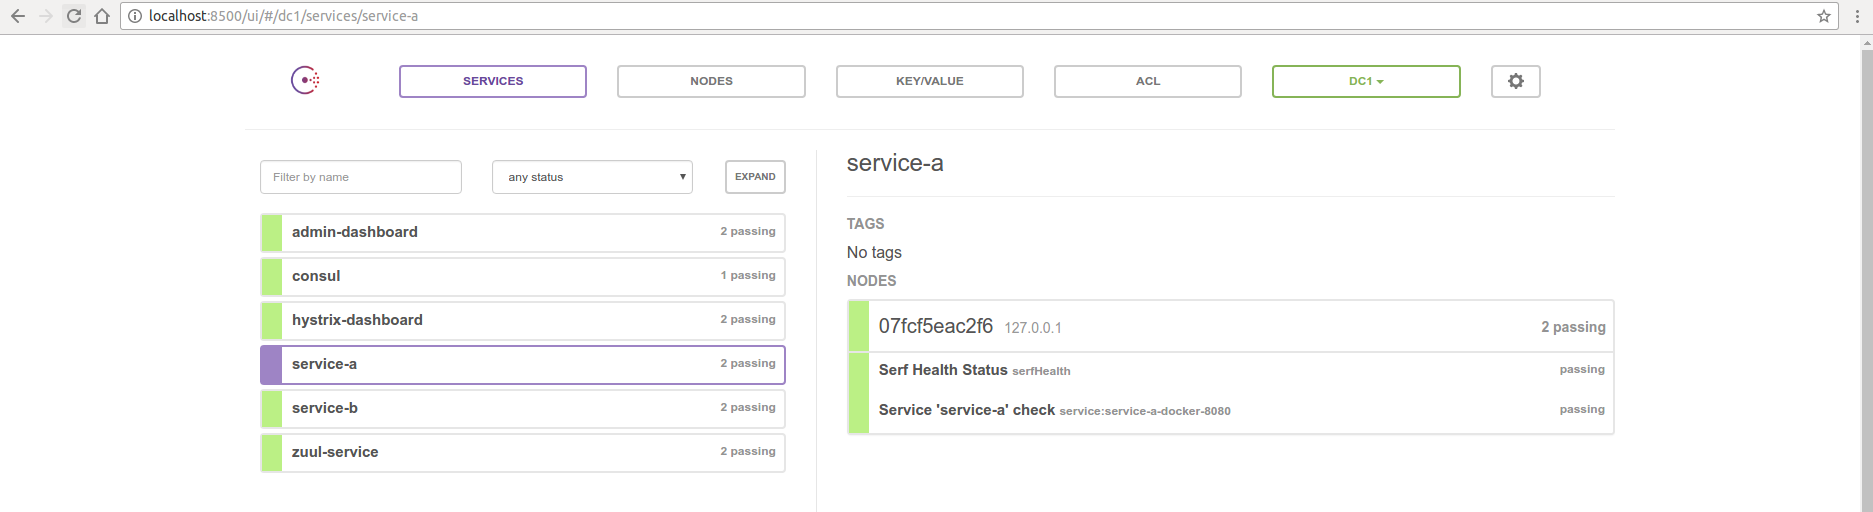This screenshot has width=1873, height=512.
Task: Select the SERVICES tab
Action: (x=492, y=81)
